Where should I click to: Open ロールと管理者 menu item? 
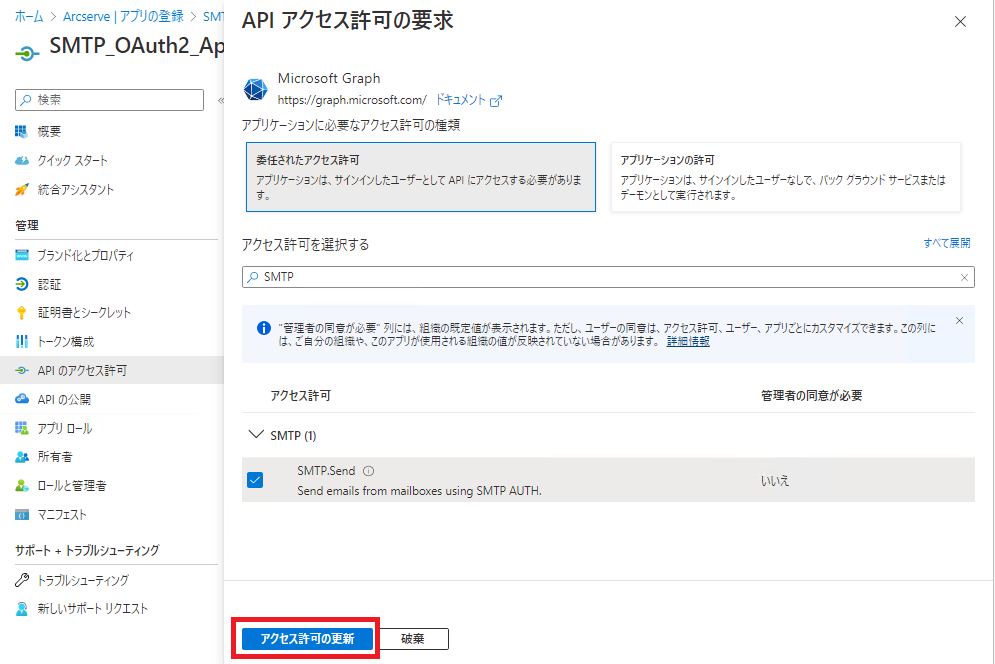click(72, 486)
